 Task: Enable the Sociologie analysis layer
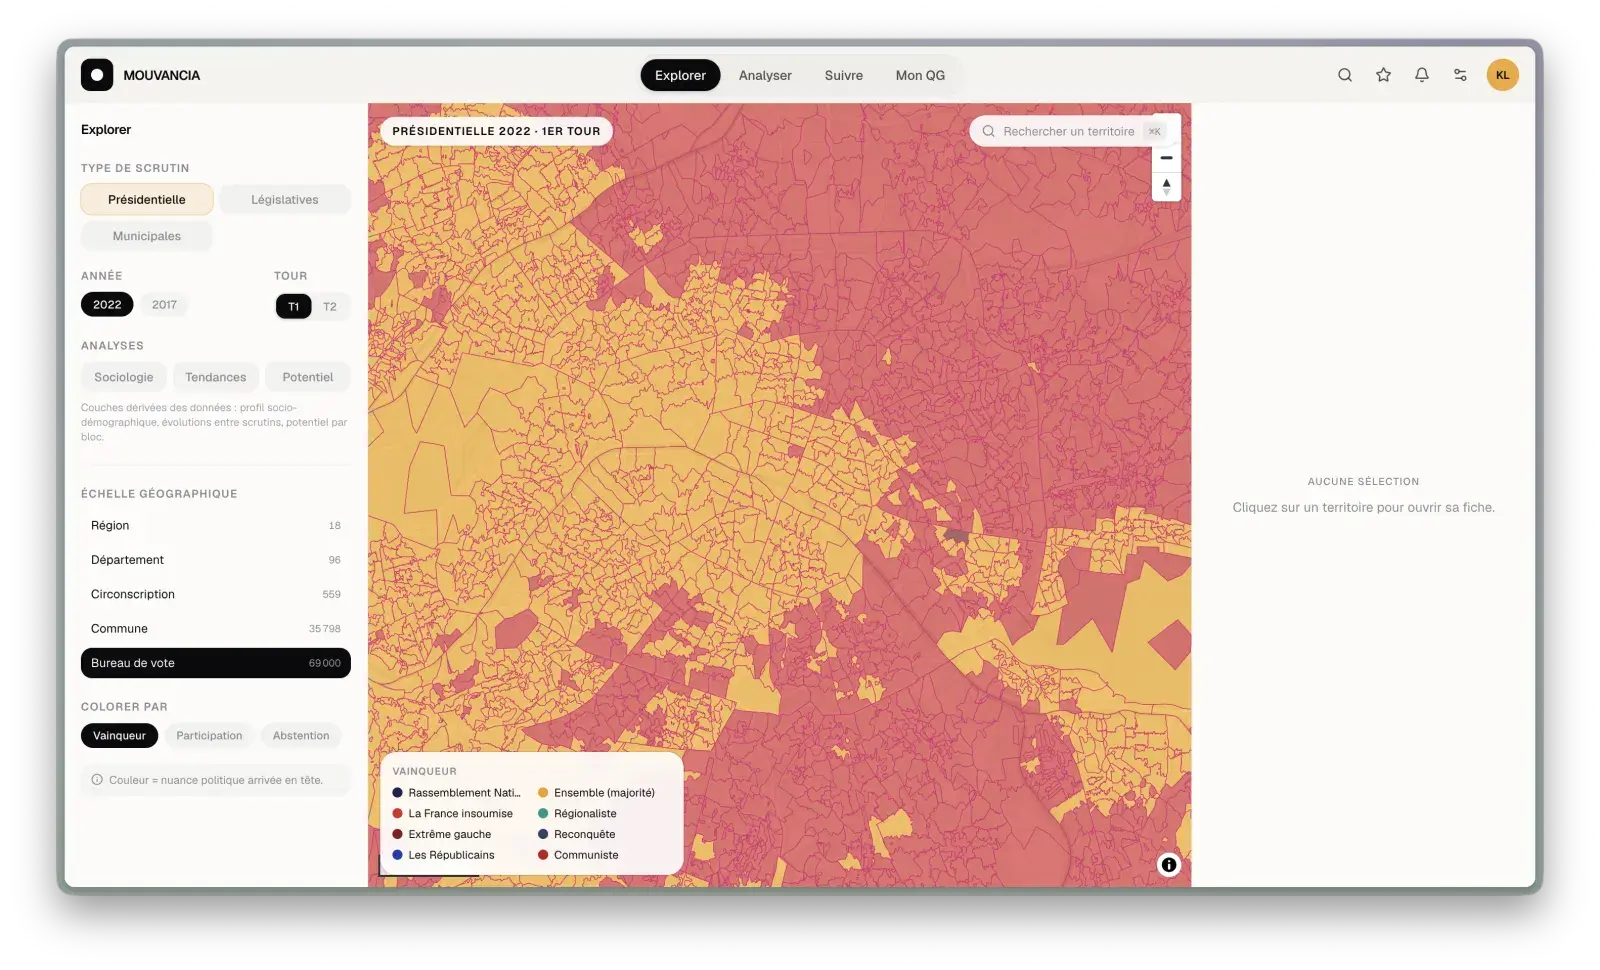[124, 377]
